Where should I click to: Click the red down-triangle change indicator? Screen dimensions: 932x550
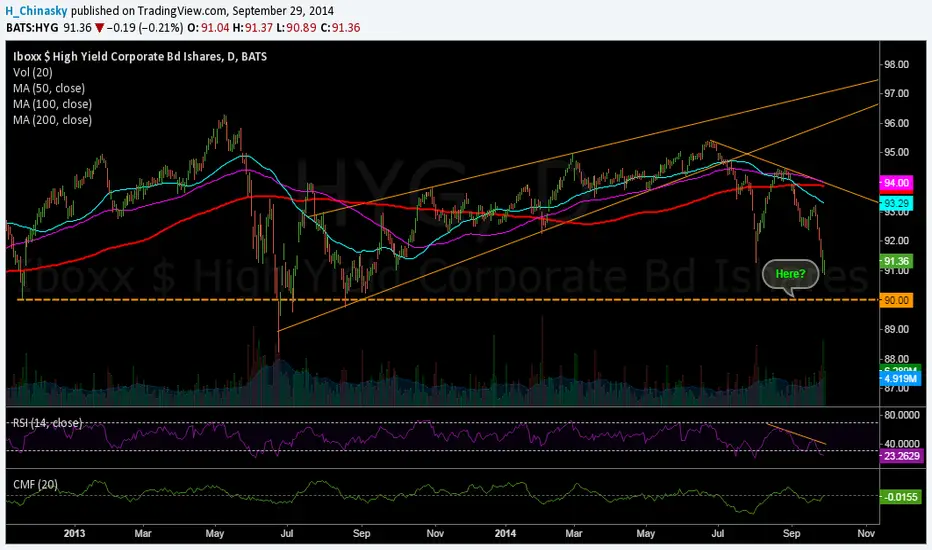tap(100, 28)
